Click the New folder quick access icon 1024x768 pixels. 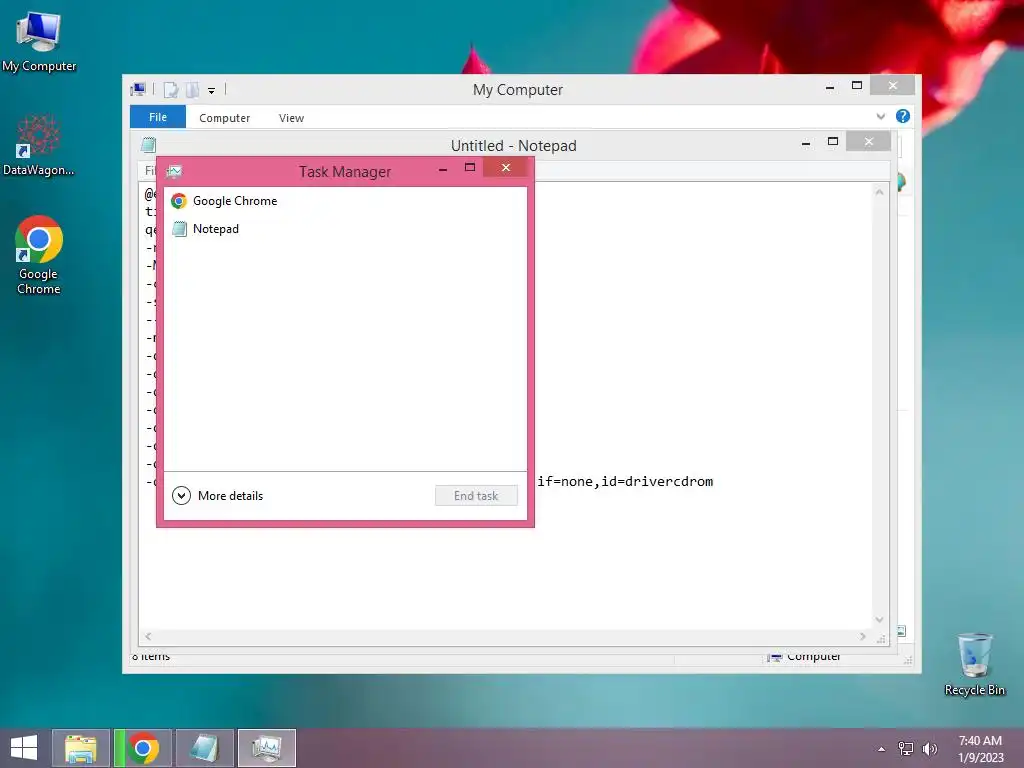pyautogui.click(x=192, y=90)
